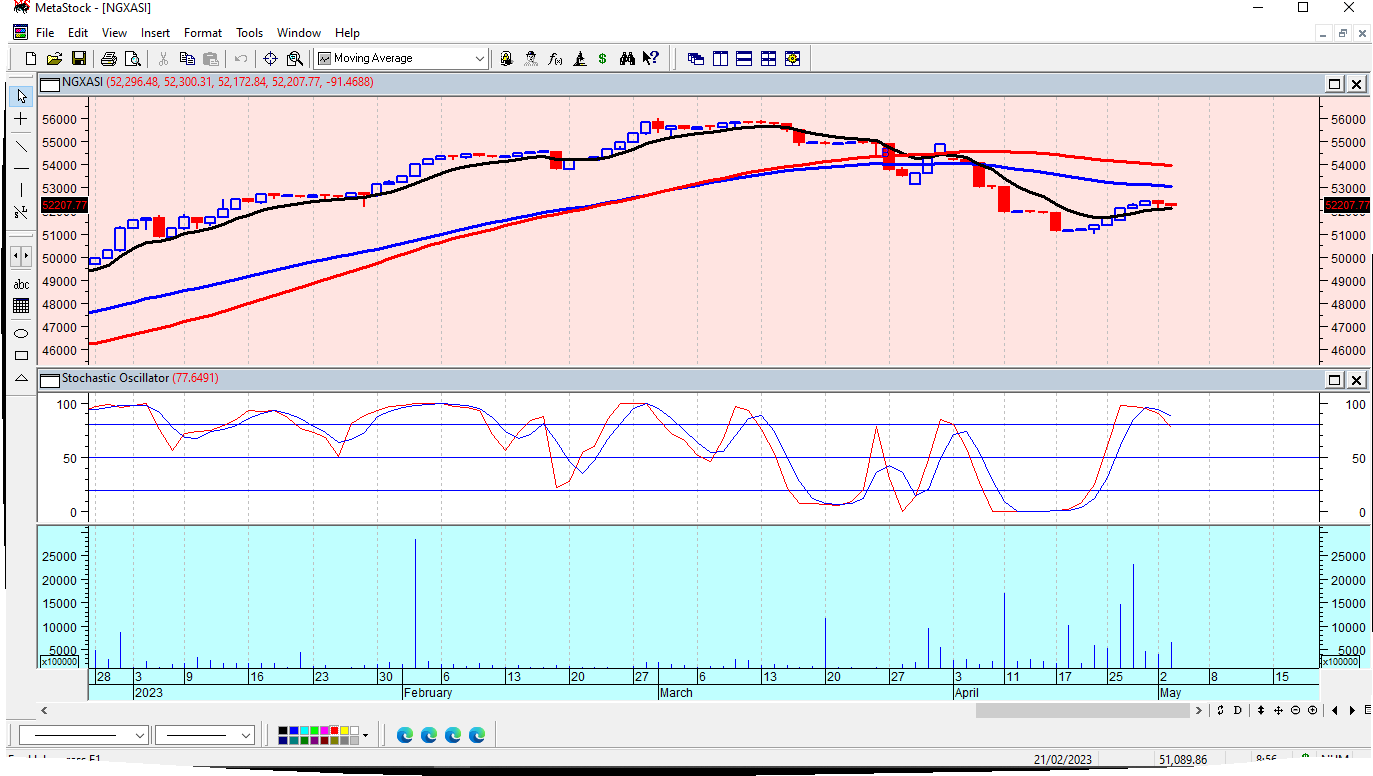This screenshot has width=1373, height=776.
Task: Click the horizontal chart scrollbar thumb
Action: point(1083,710)
